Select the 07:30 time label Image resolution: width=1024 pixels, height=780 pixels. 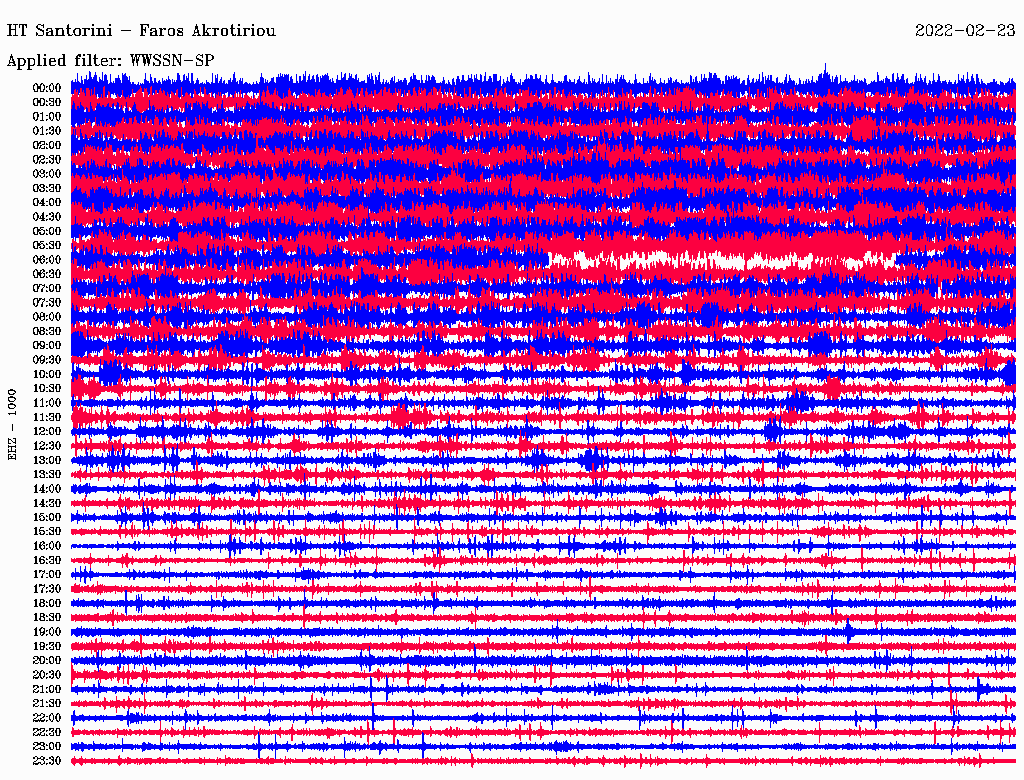pos(47,302)
